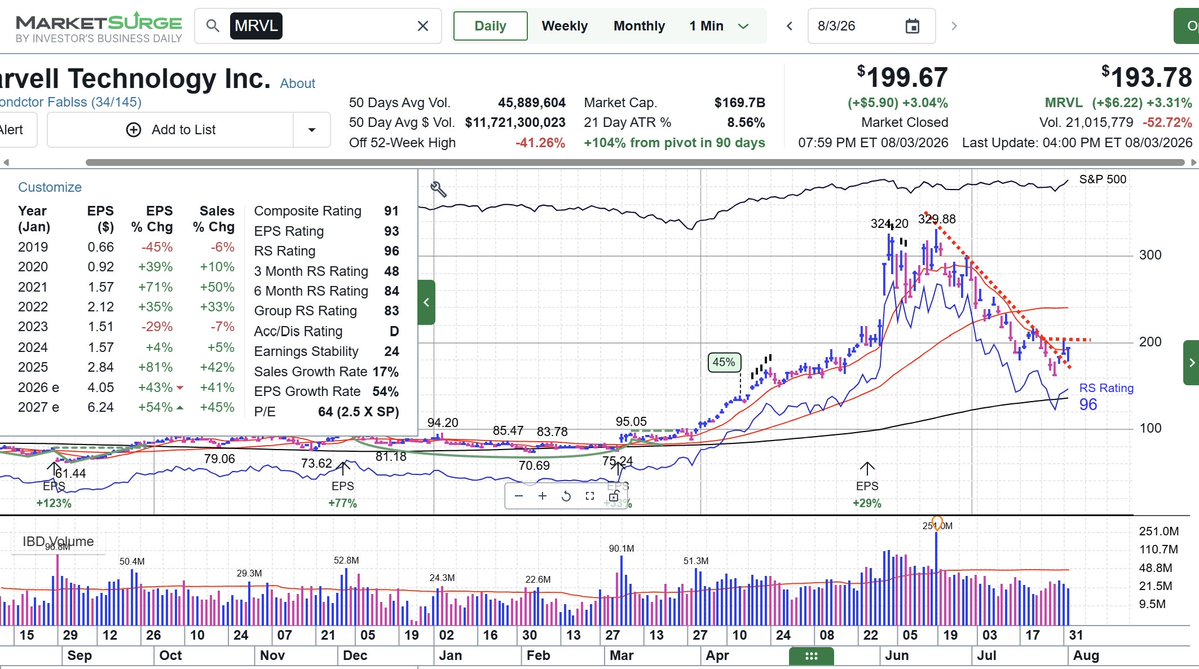Click the Earnings Stability row
Screen dimensions: 1199x669
(x=327, y=352)
